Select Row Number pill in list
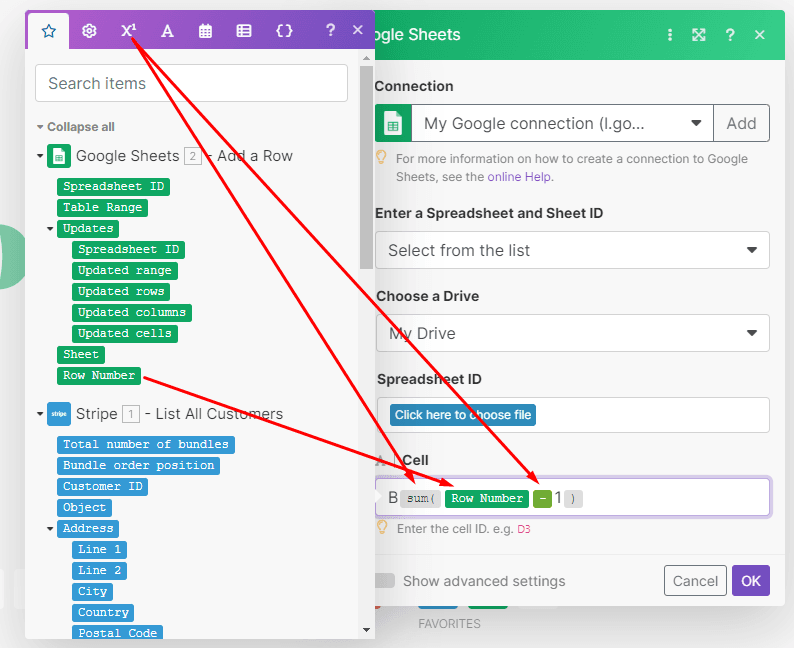Screen dimensions: 794x648 pyautogui.click(x=99, y=376)
